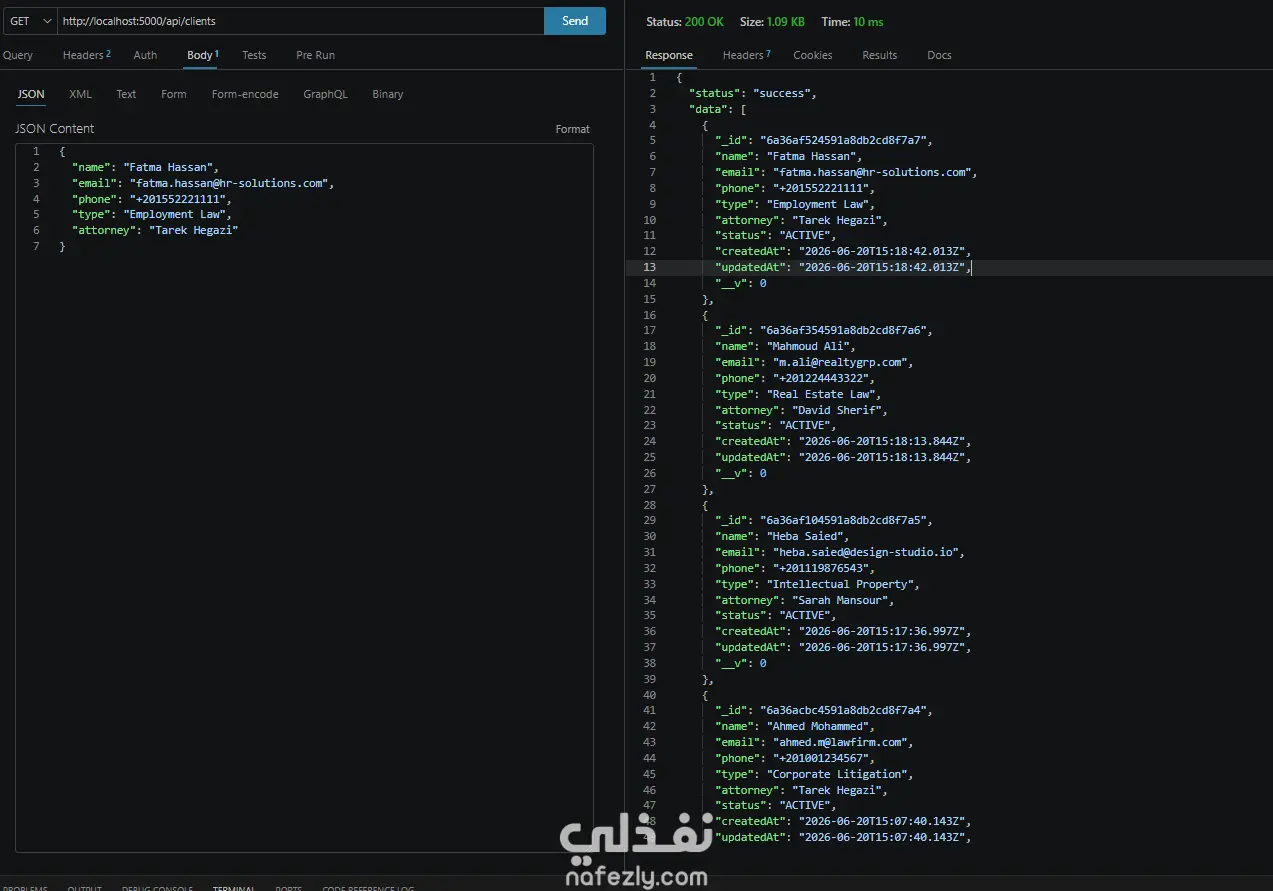Viewport: 1273px width, 891px height.
Task: Click the "data": [ response line
Action: click(x=717, y=109)
